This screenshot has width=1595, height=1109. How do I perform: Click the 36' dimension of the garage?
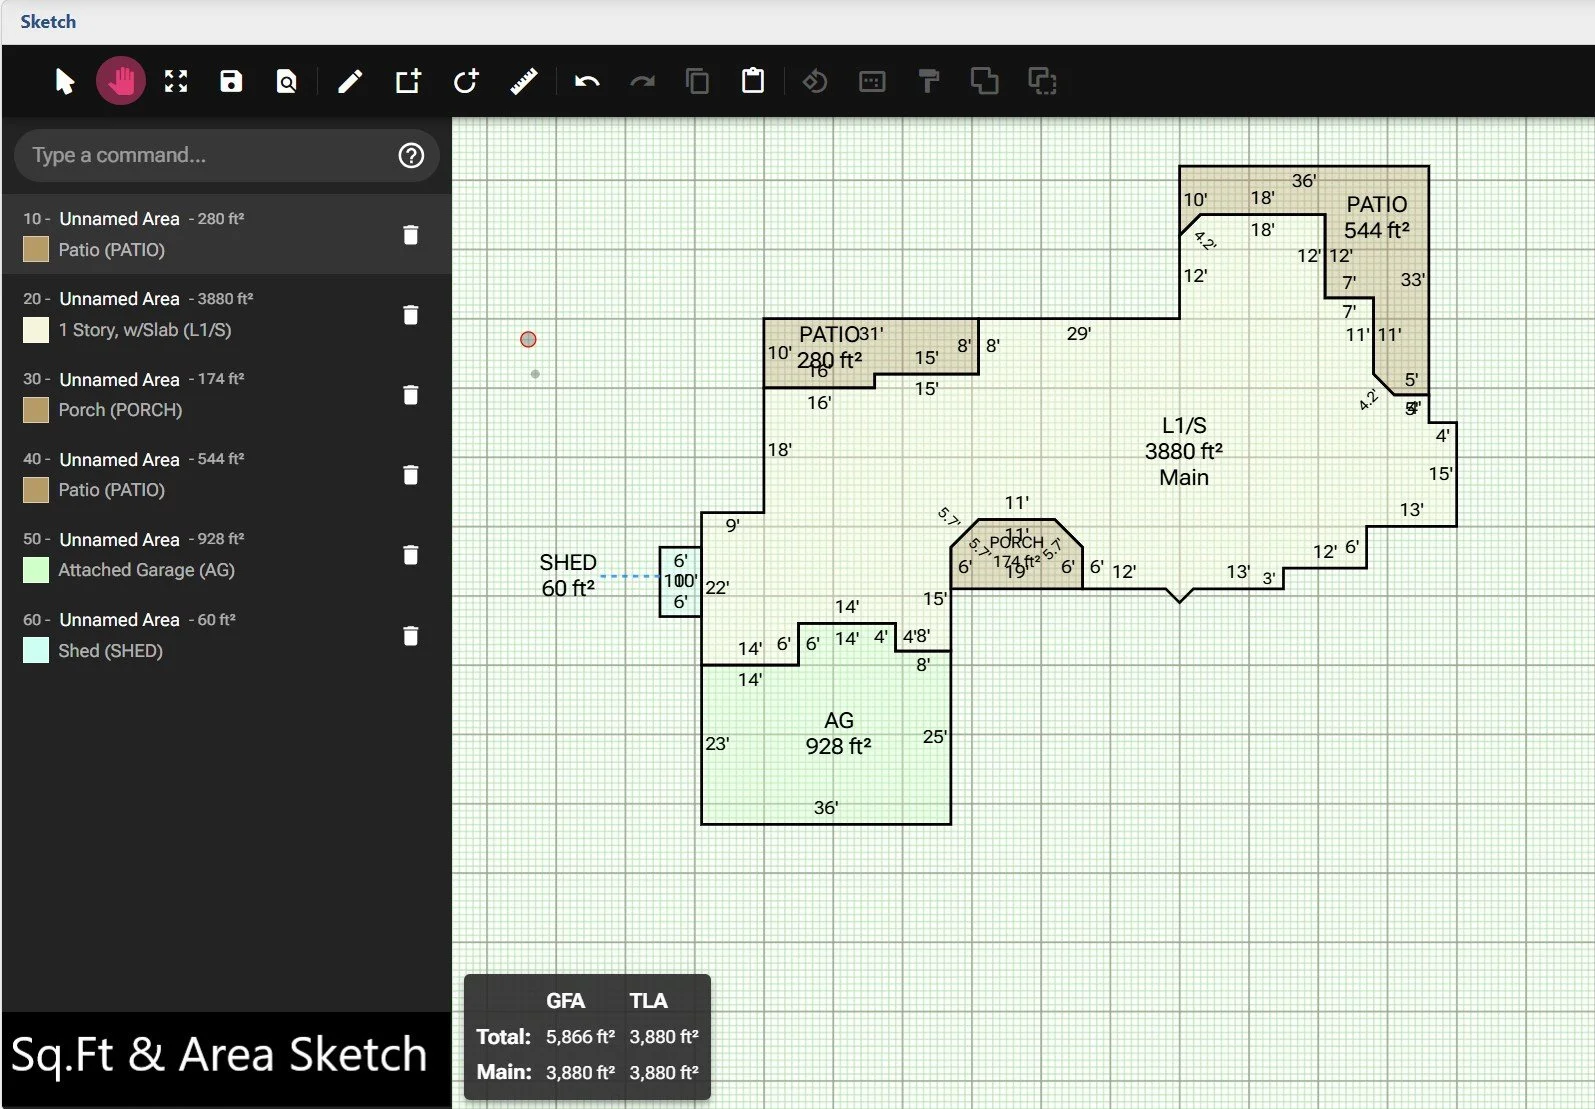tap(826, 807)
